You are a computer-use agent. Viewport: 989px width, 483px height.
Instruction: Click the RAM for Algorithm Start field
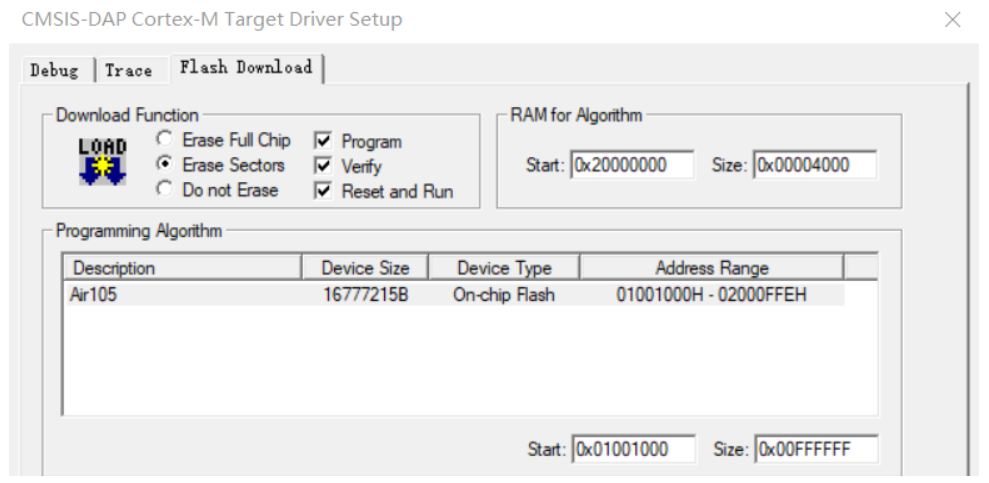(x=632, y=165)
